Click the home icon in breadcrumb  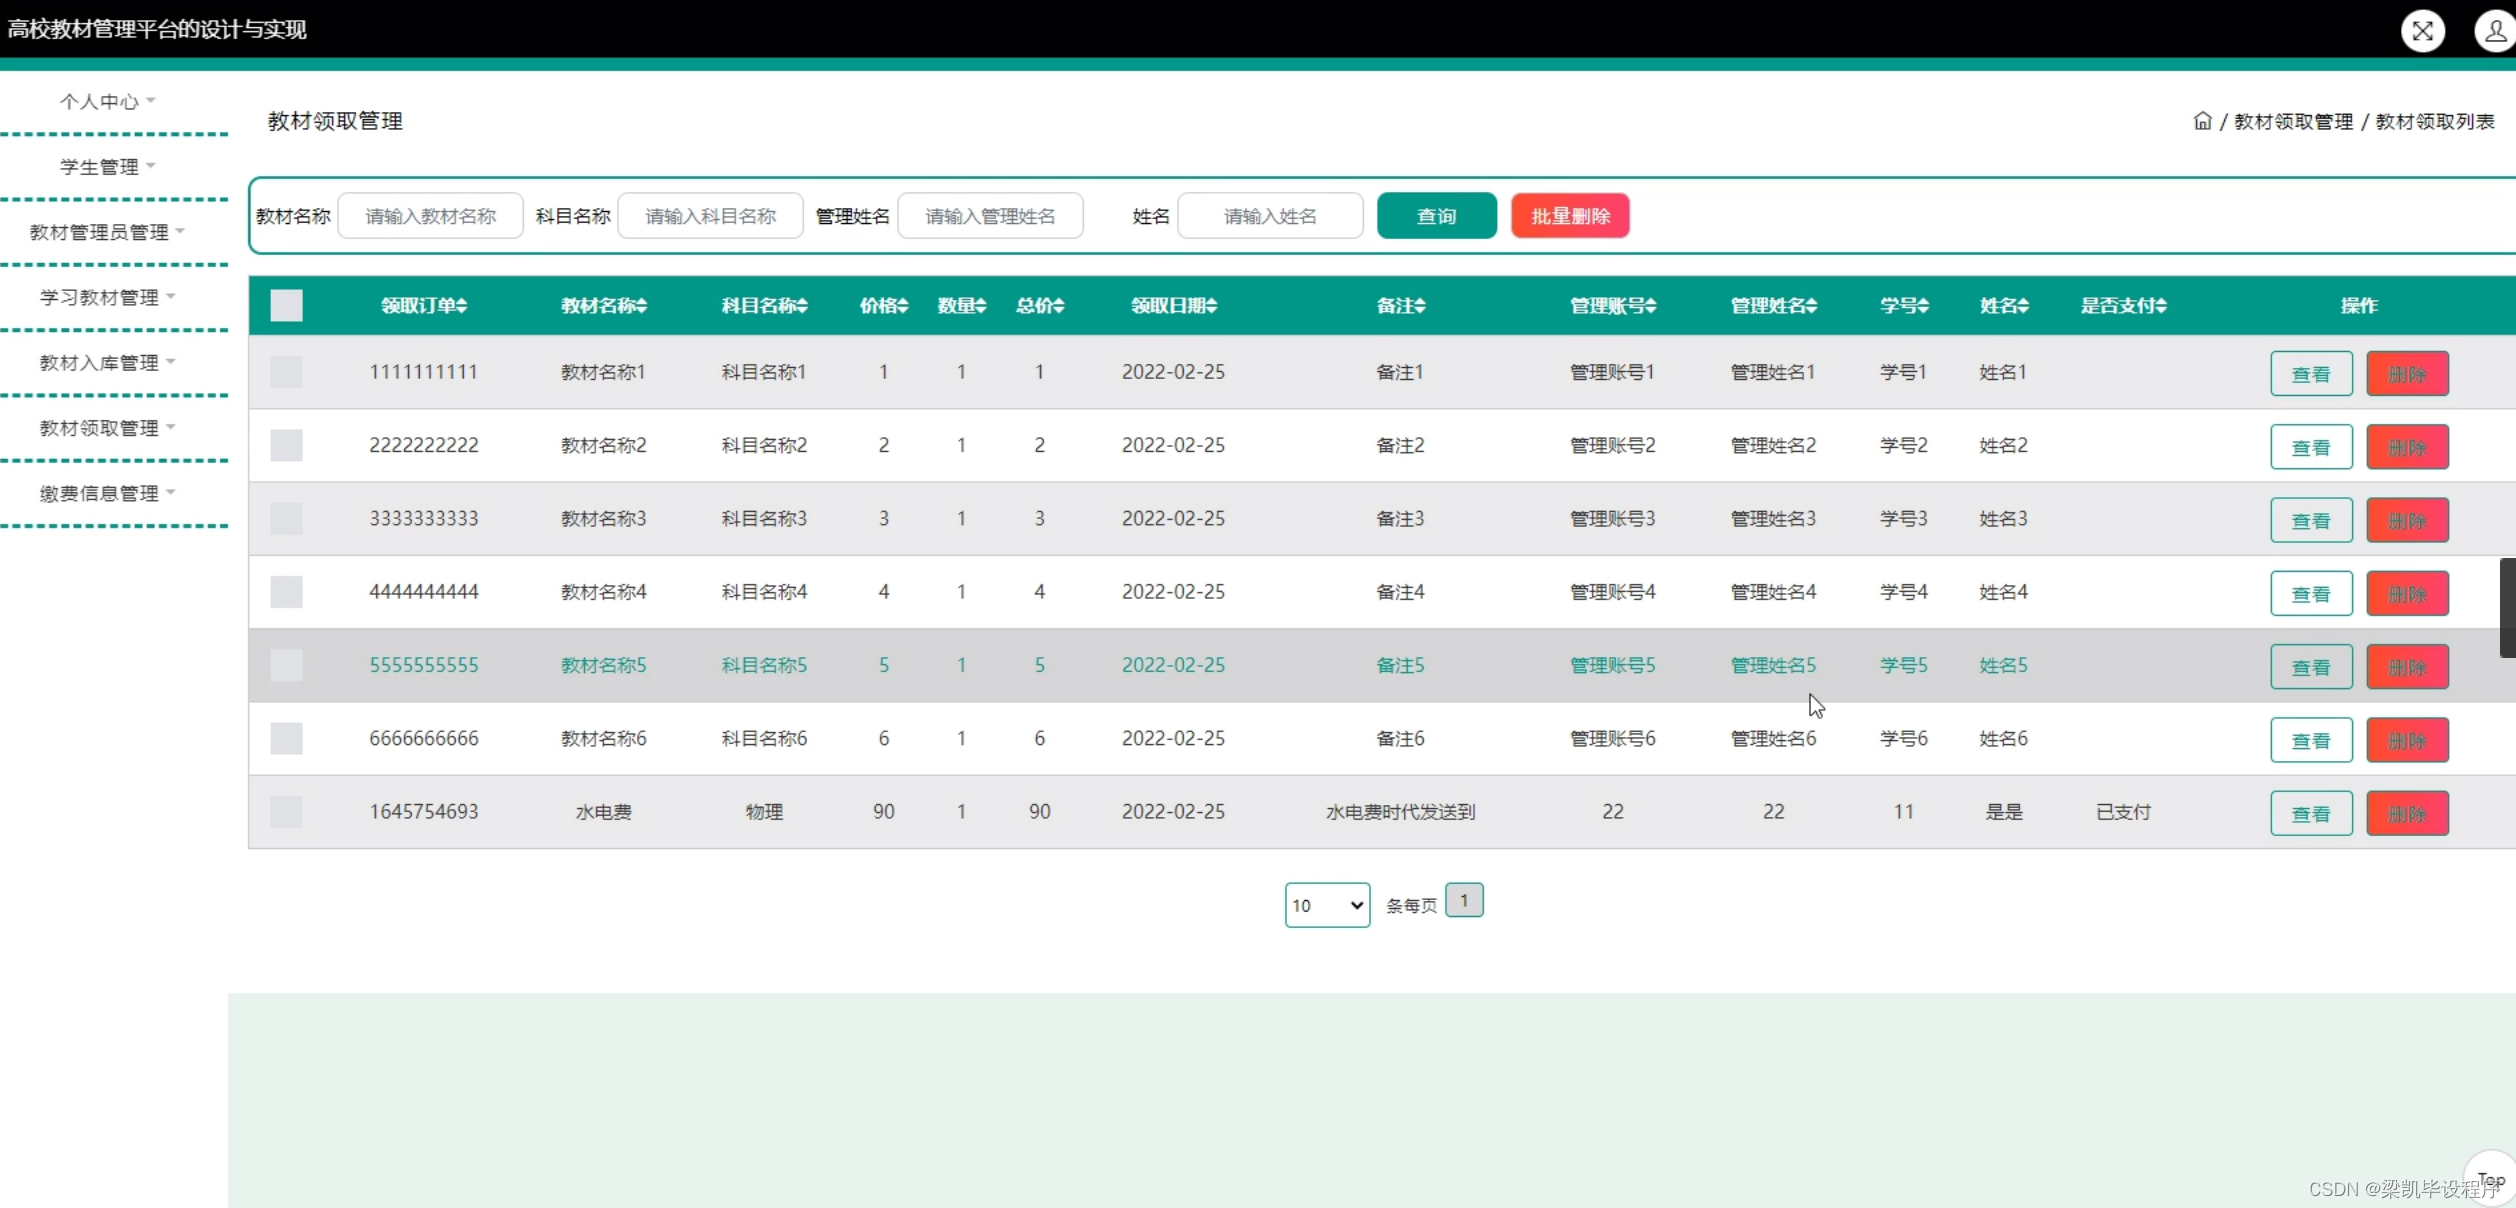[2202, 121]
